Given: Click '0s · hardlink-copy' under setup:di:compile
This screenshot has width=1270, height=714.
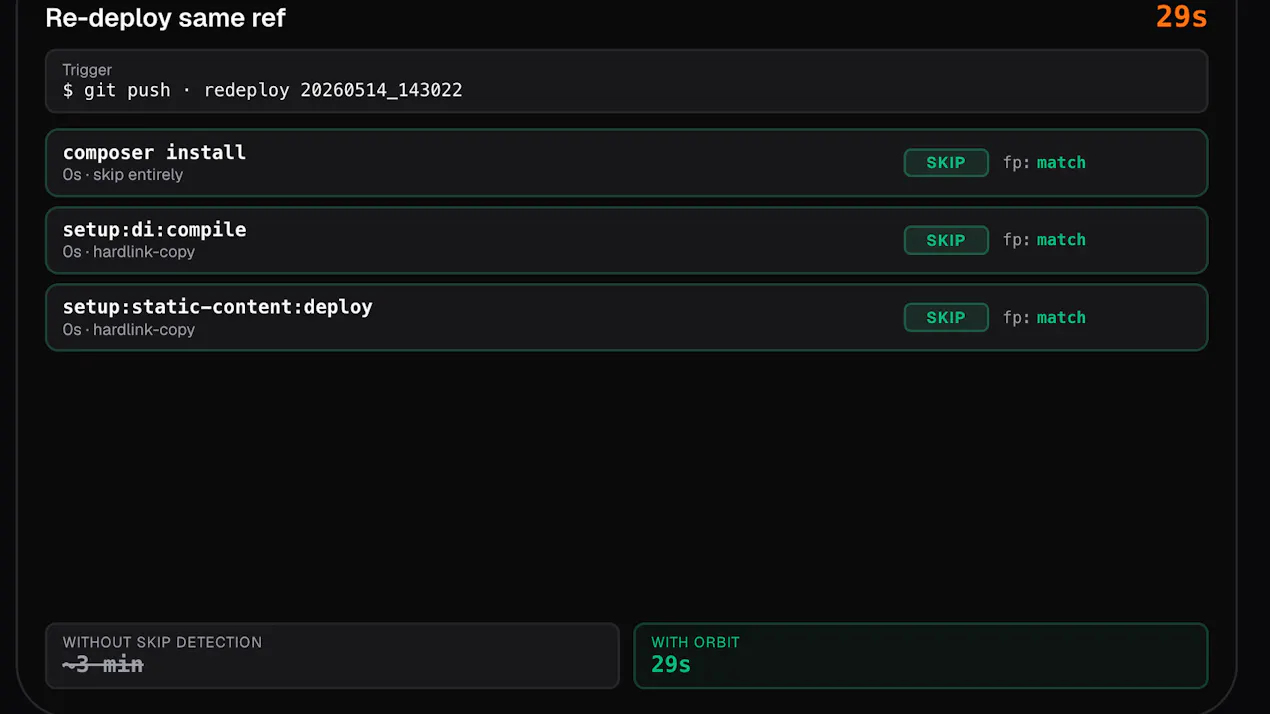Looking at the screenshot, I should pos(129,252).
